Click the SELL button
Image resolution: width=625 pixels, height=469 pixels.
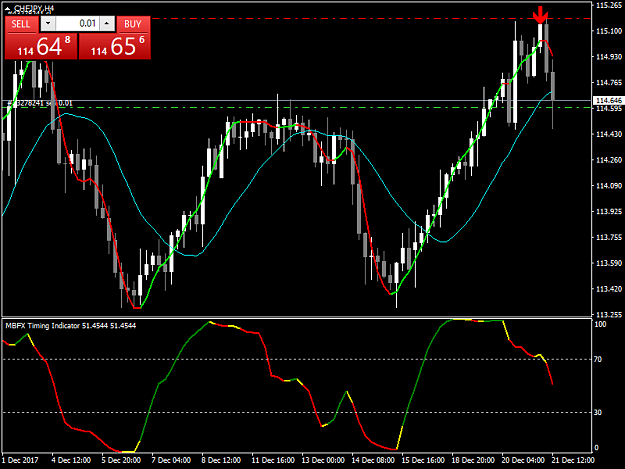[x=21, y=24]
